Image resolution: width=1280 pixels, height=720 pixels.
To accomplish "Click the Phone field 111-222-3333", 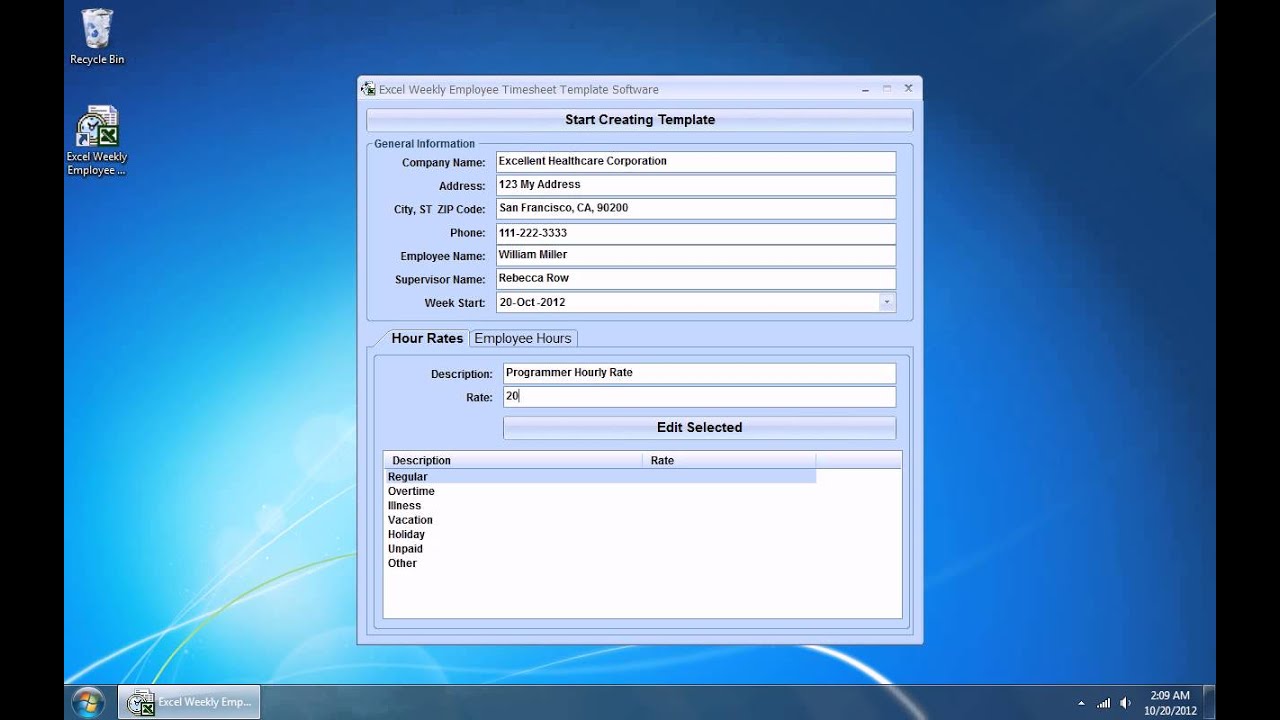I will click(696, 233).
